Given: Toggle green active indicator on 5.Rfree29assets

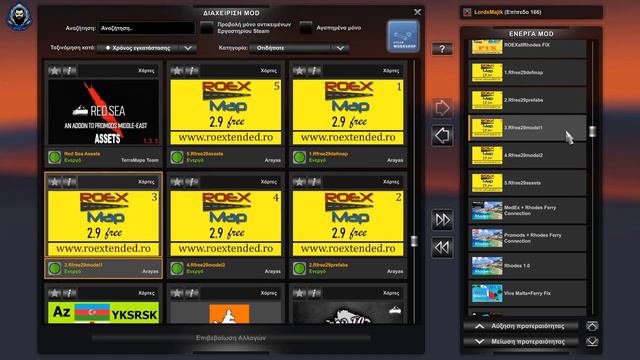Looking at the screenshot, I should pyautogui.click(x=177, y=157).
